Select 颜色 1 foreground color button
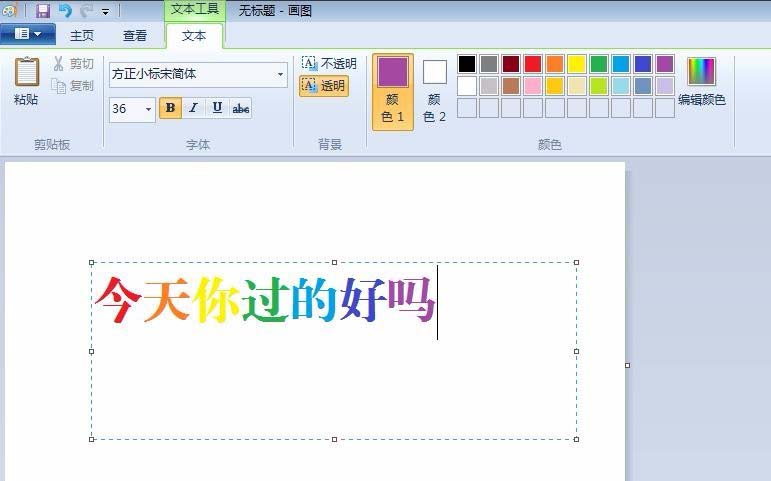Viewport: 771px width, 481px height. pos(392,92)
